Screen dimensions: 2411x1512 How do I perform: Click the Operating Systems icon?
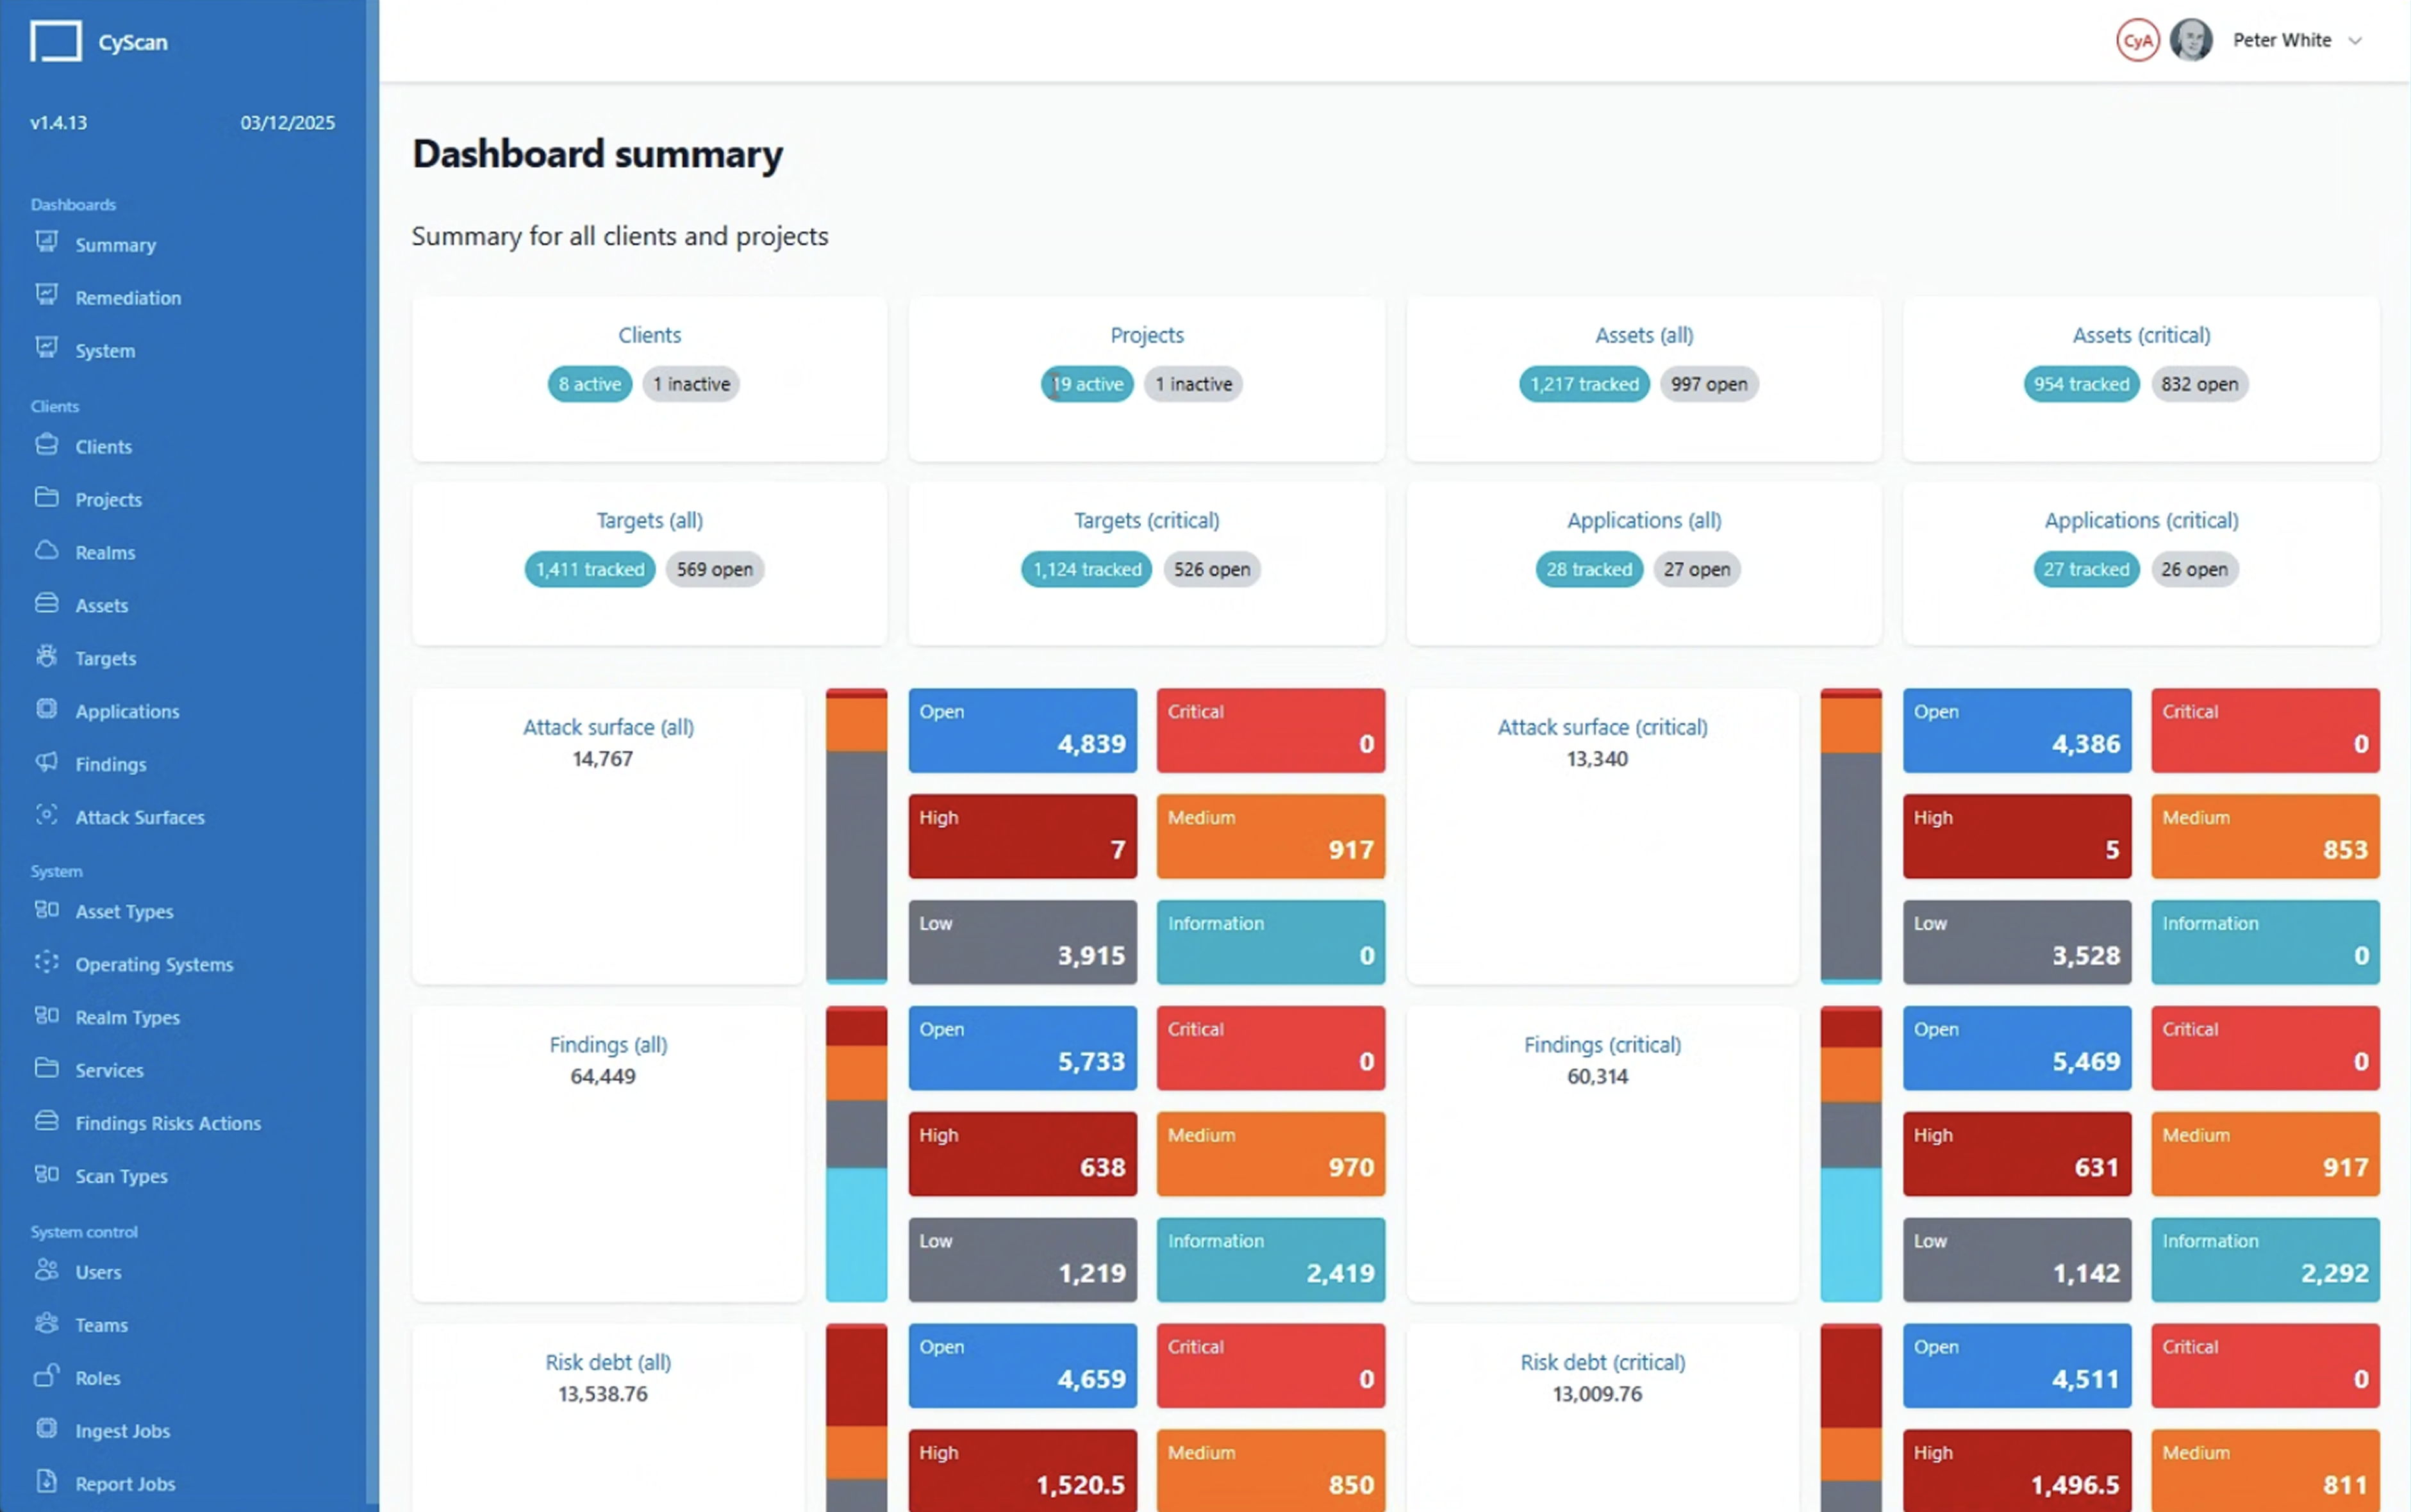click(46, 962)
